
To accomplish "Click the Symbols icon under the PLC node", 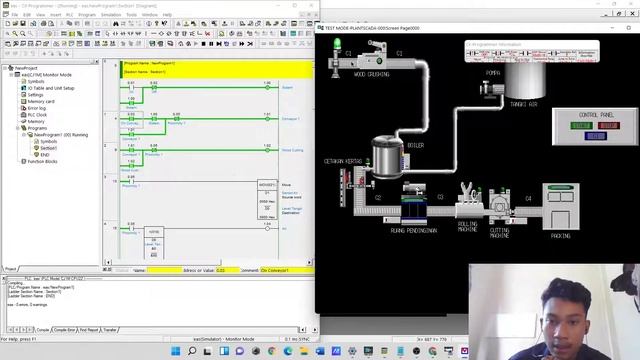I will click(x=24, y=81).
